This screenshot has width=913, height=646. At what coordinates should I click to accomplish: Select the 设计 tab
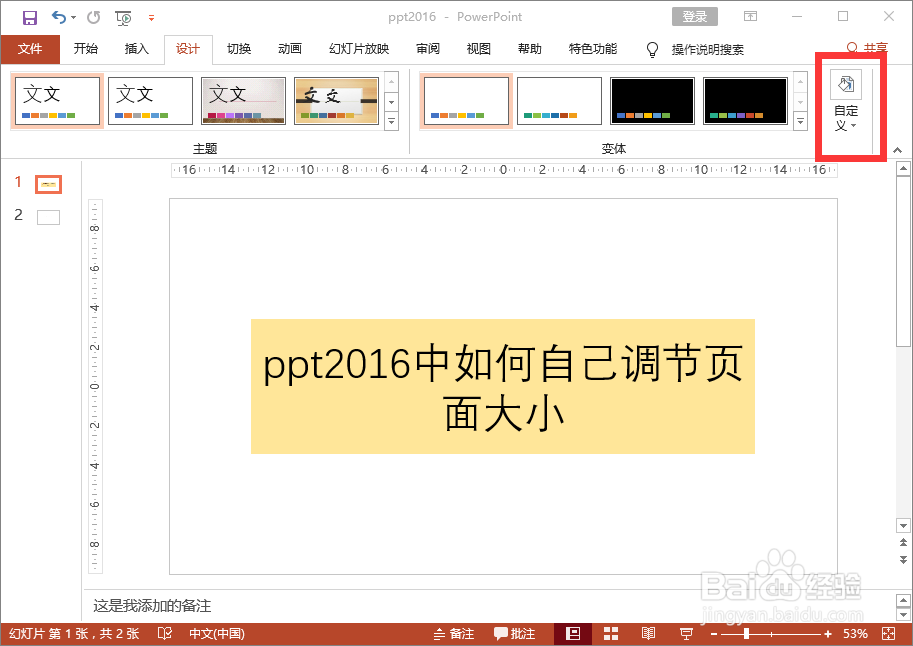(188, 49)
